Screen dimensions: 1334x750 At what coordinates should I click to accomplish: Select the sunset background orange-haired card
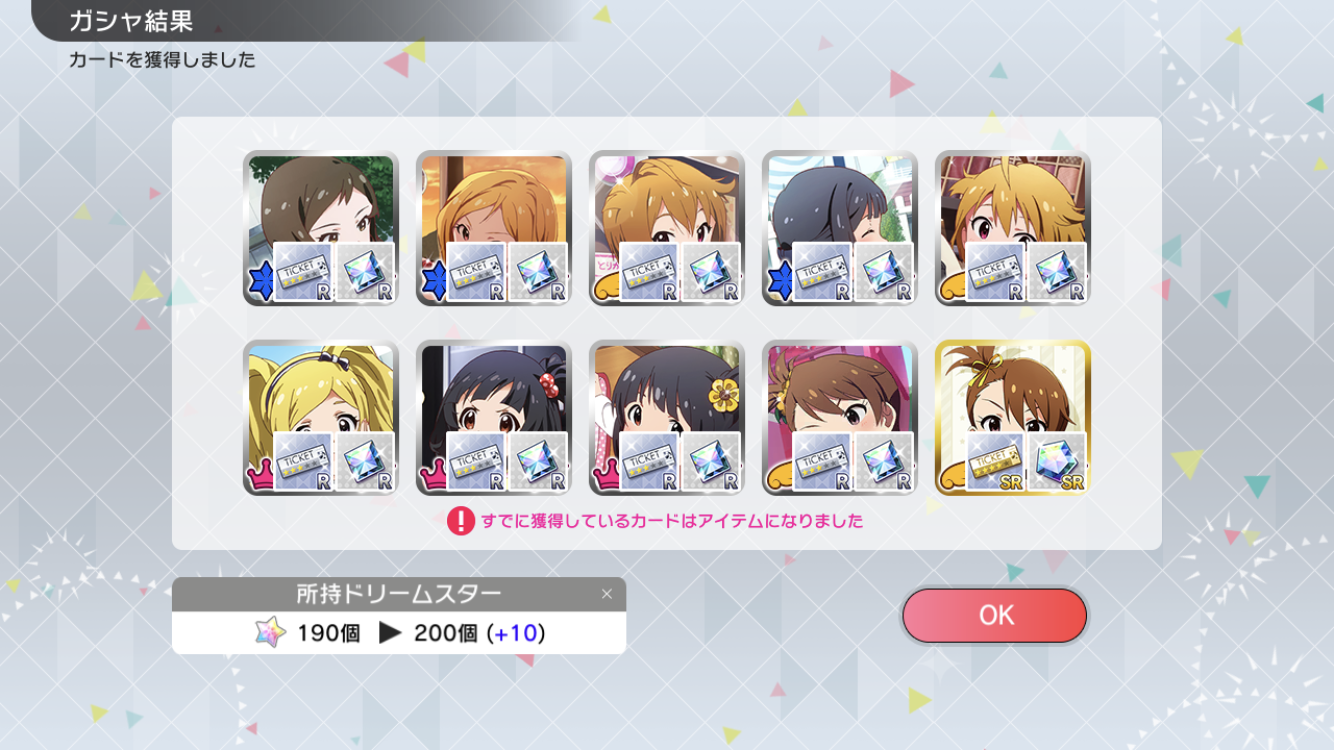[494, 228]
